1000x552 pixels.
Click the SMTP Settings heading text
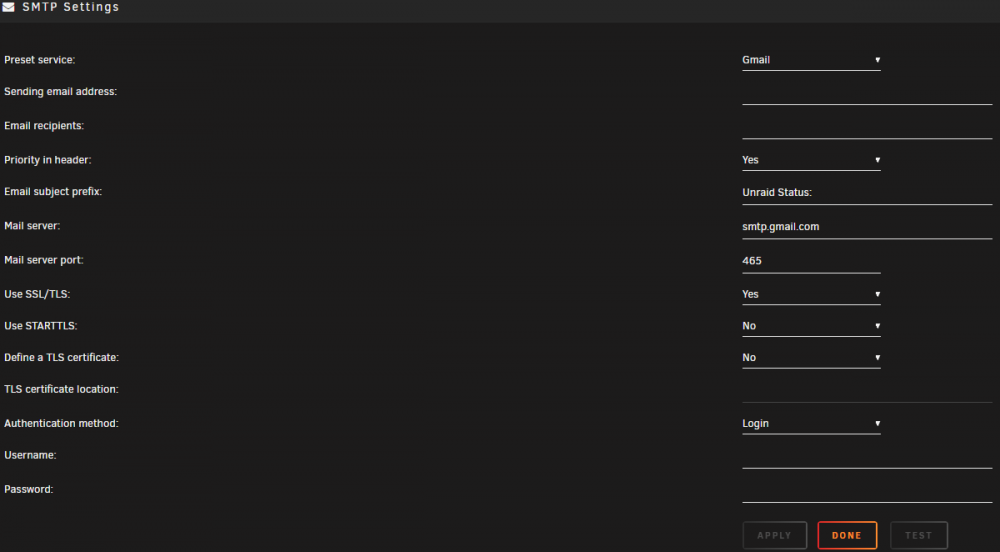point(70,7)
